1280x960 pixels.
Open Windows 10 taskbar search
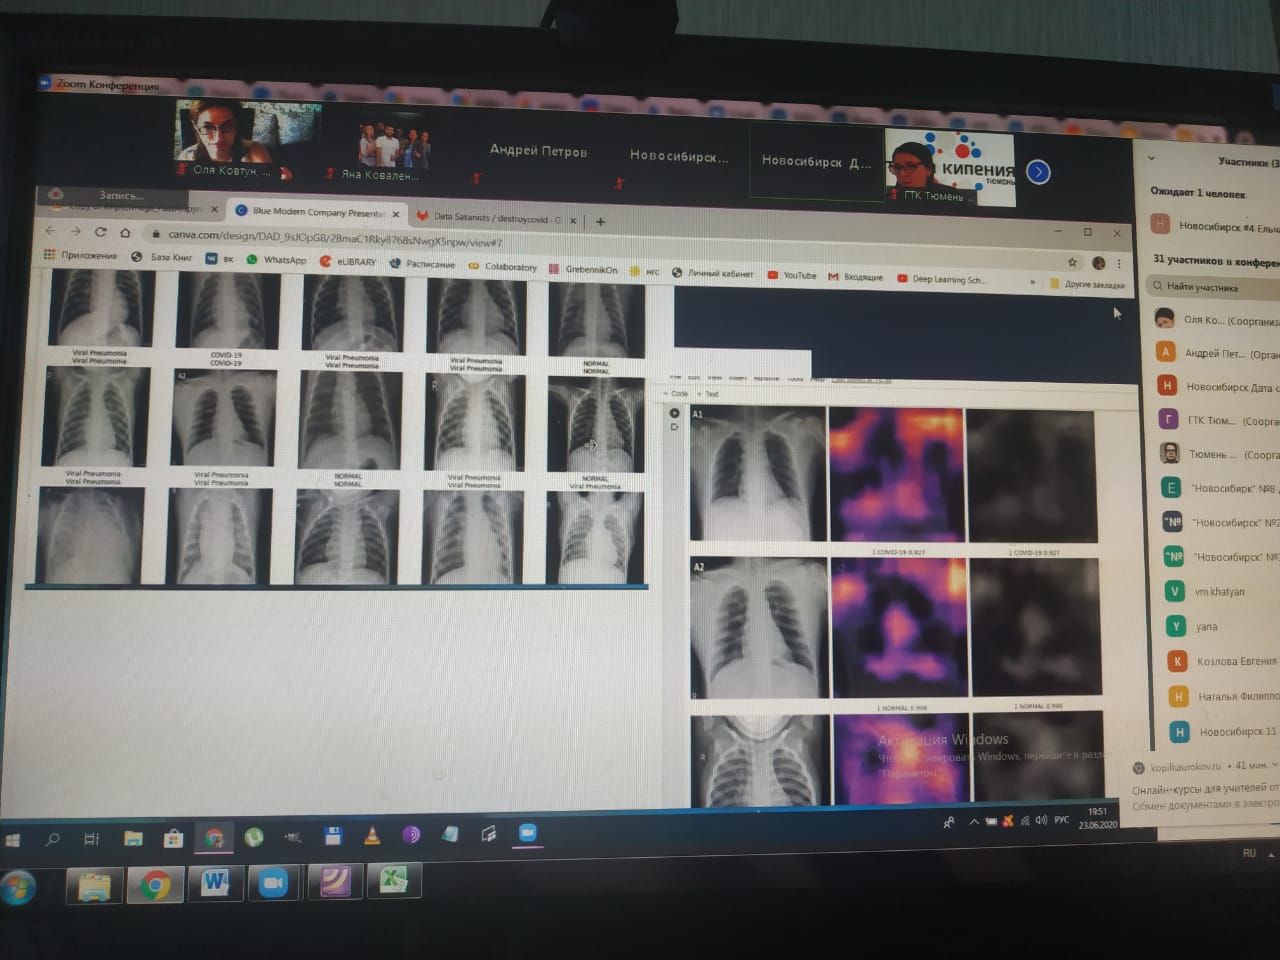(52, 840)
